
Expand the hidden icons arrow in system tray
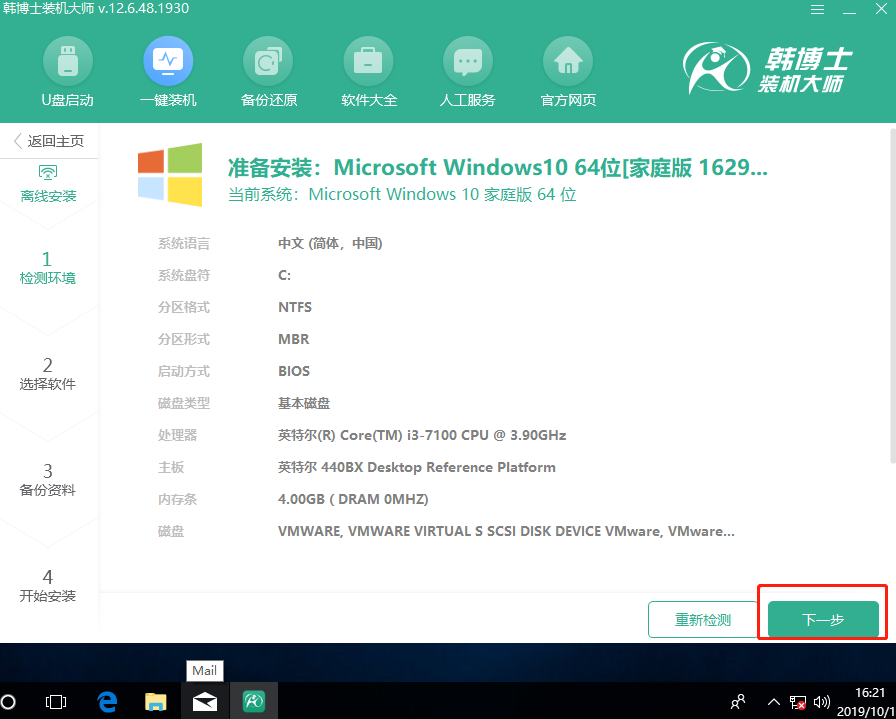pyautogui.click(x=773, y=701)
